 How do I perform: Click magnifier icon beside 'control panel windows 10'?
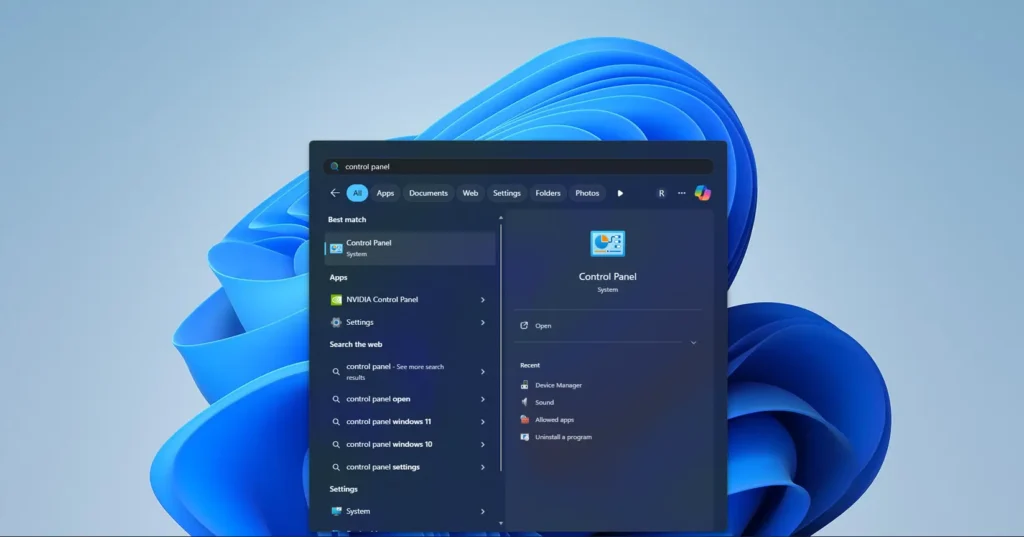point(336,444)
